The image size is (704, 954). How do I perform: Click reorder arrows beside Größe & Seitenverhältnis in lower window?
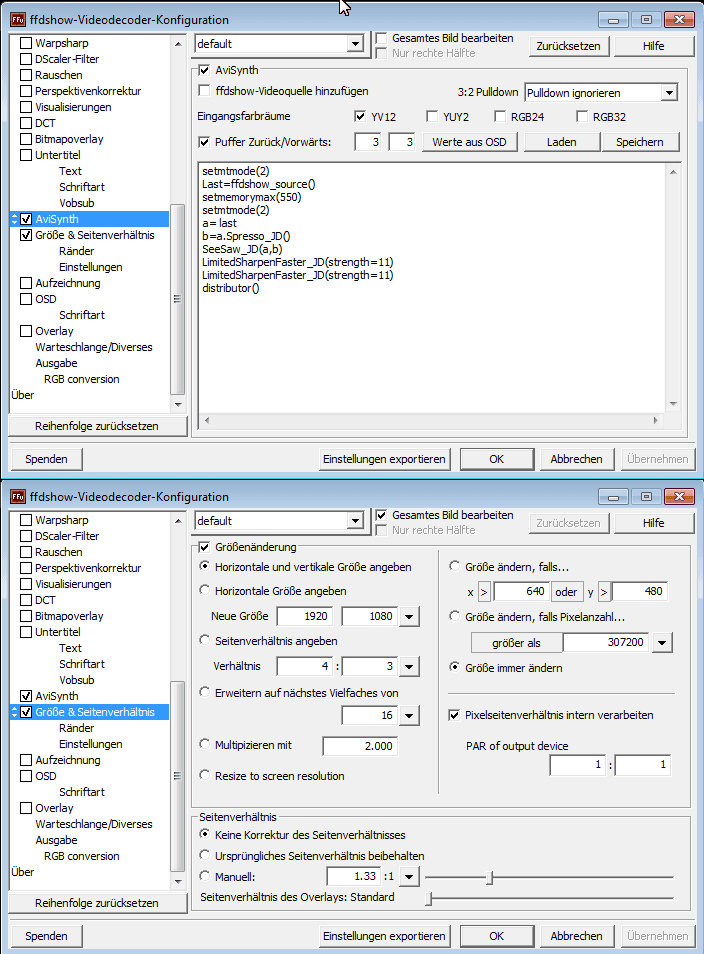tap(15, 712)
